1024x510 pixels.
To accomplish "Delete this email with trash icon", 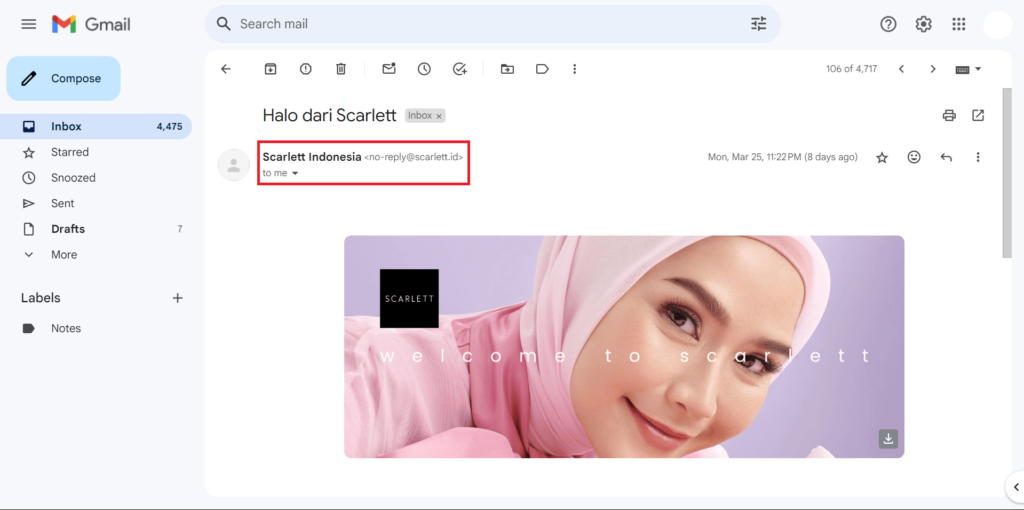I will click(341, 69).
